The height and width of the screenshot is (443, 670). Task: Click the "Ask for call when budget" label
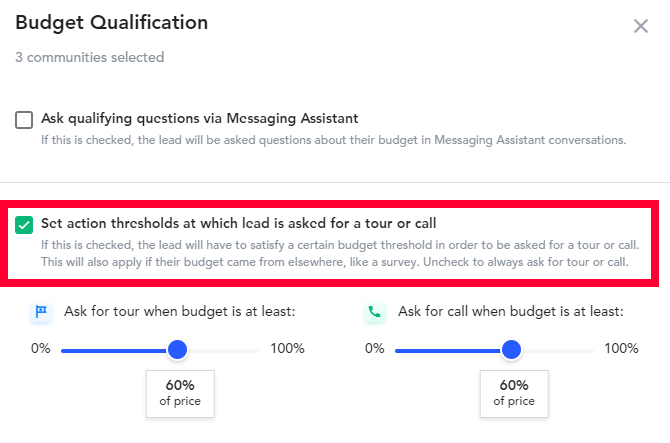(510, 312)
